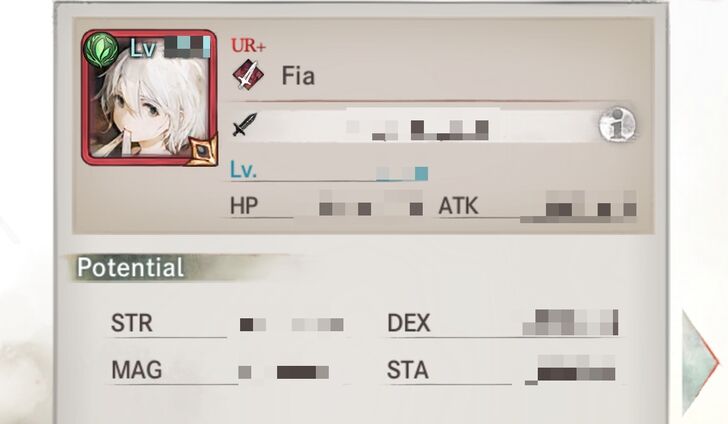This screenshot has width=728, height=424.
Task: Click the HP stat label
Action: pos(244,206)
